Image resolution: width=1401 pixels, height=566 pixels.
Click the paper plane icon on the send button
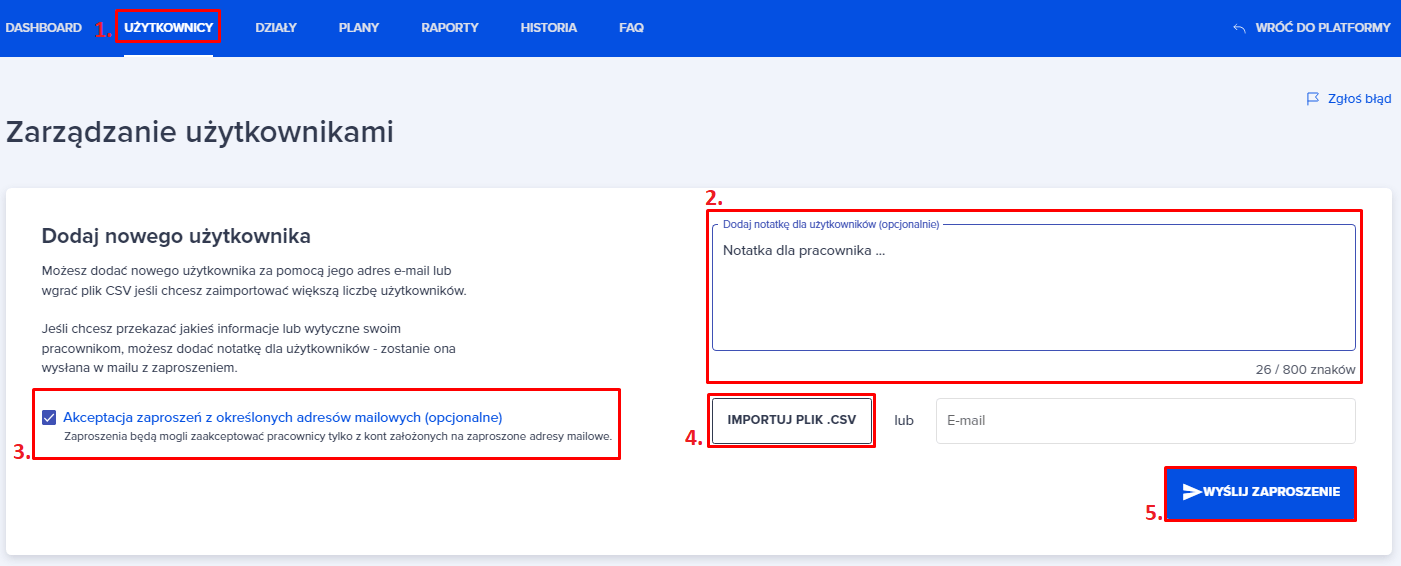coord(1191,492)
